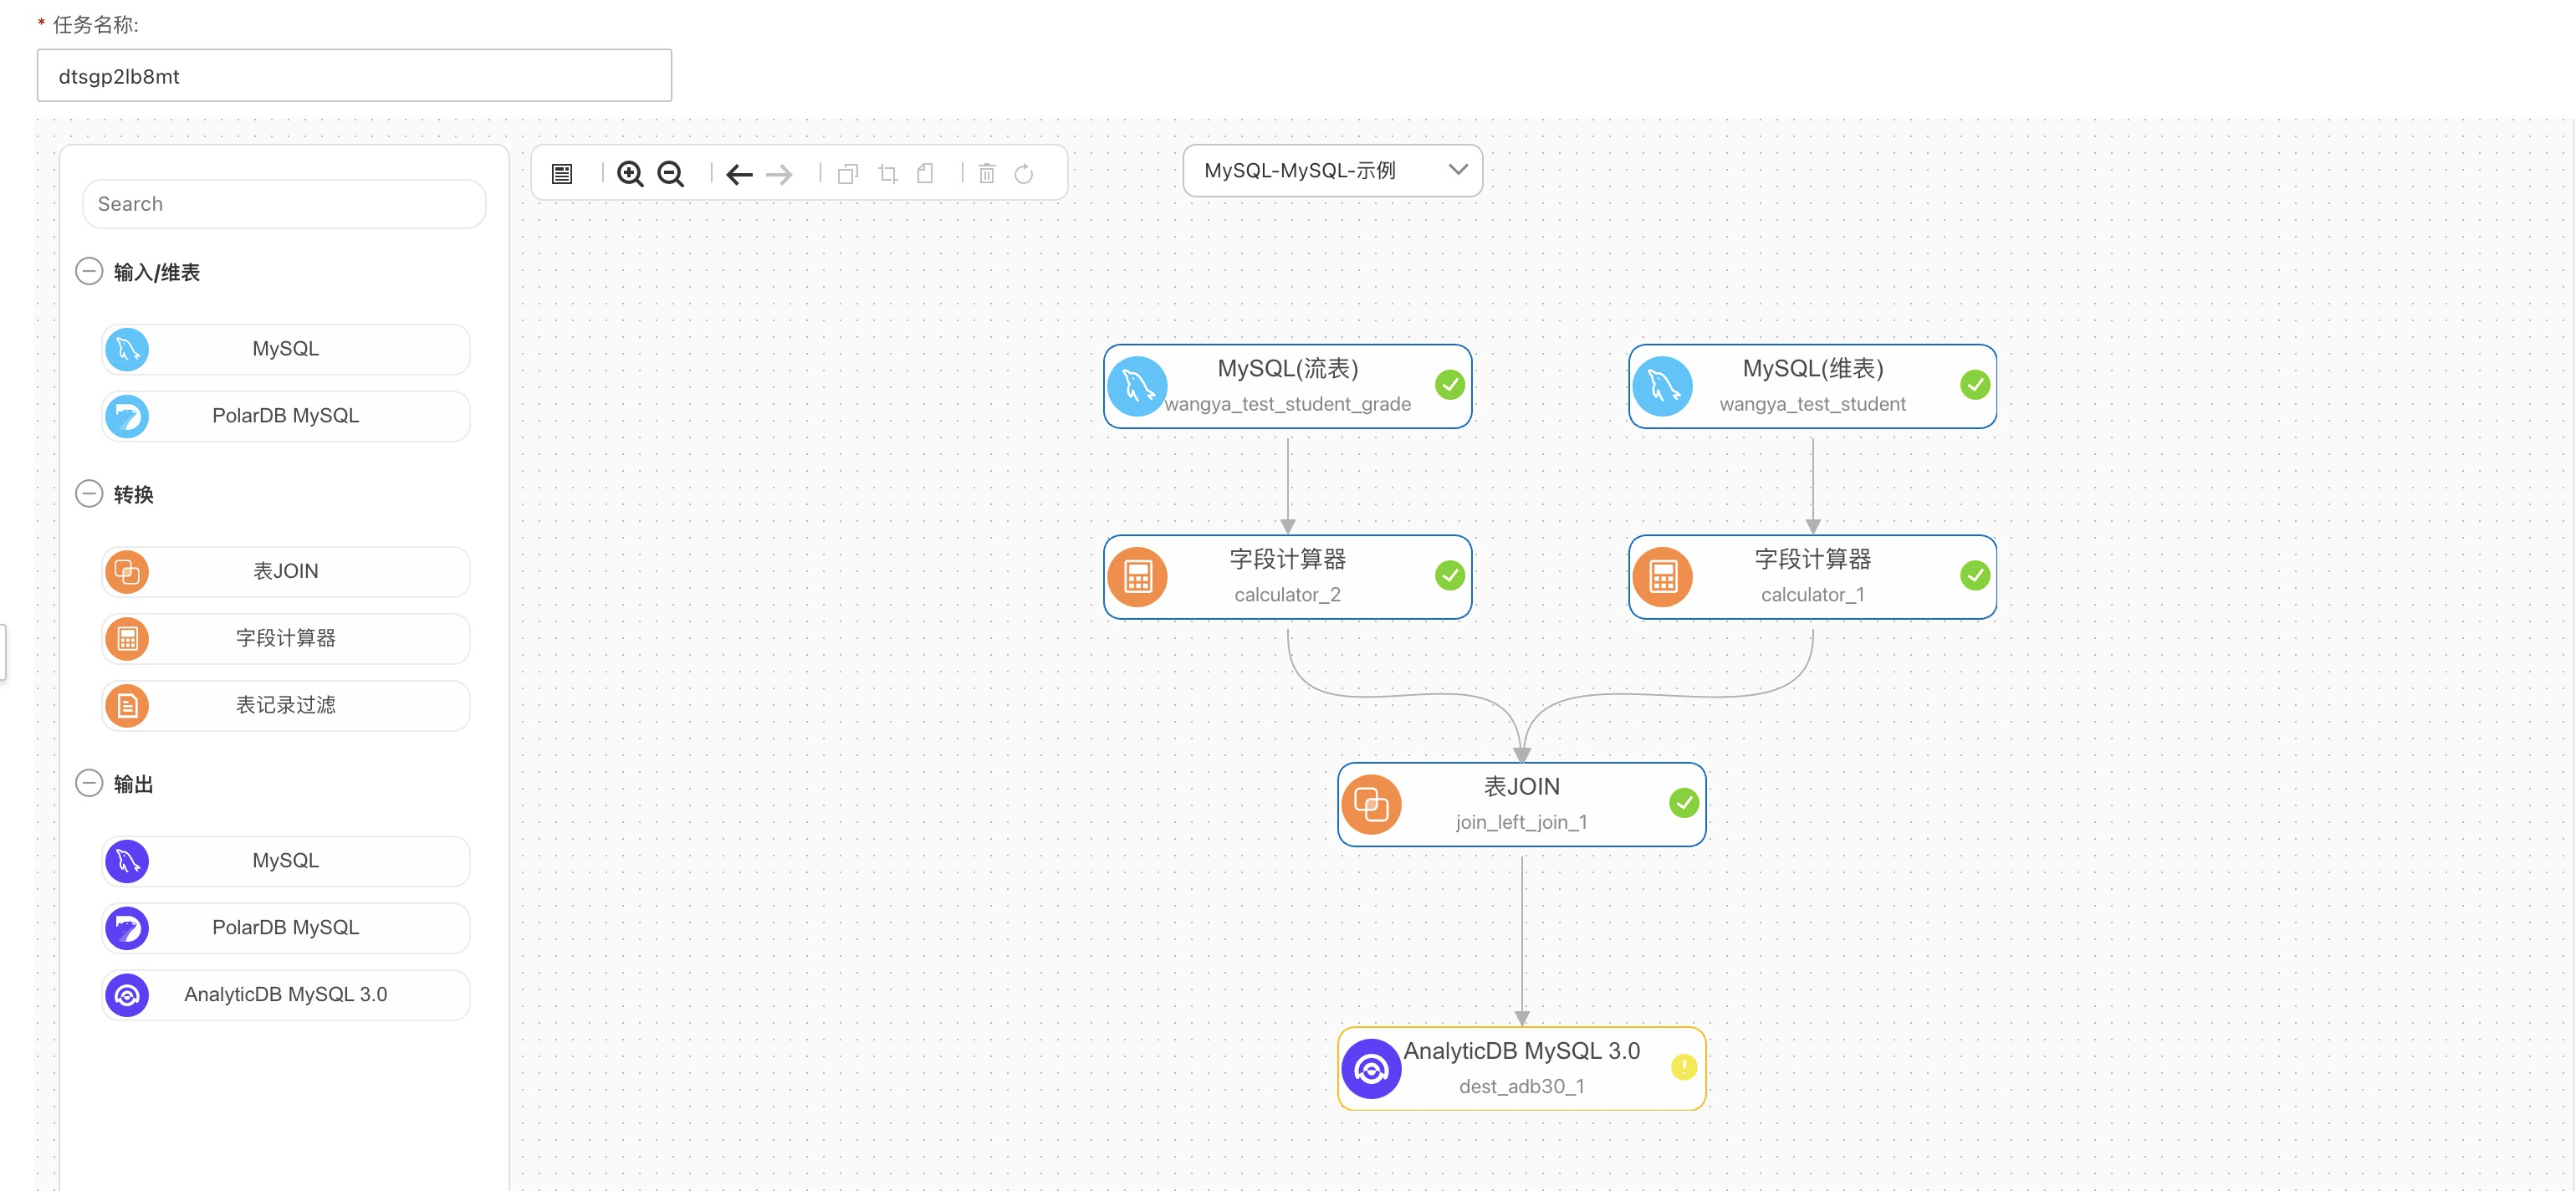Click the task name input field dtsgp2lb8mt

click(353, 74)
